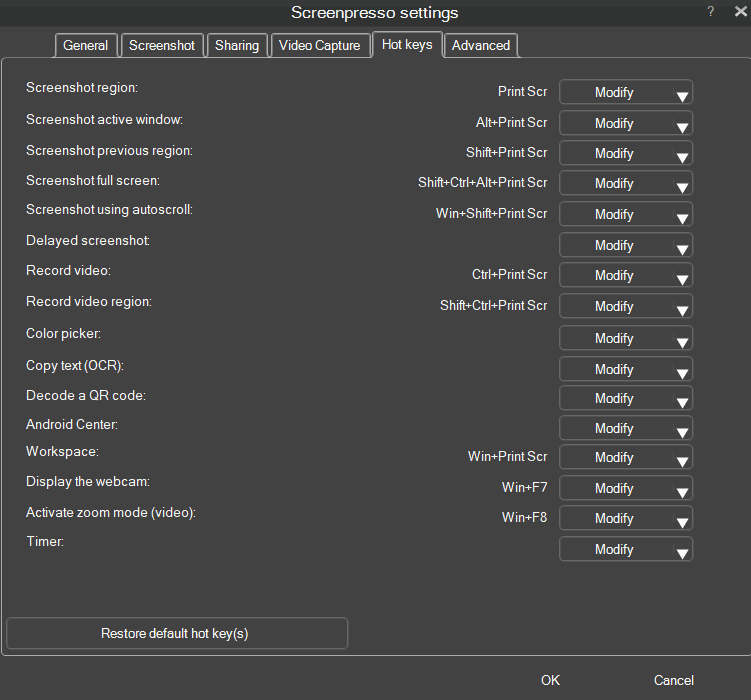Viewport: 751px width, 700px height.
Task: Open the Sharing tab
Action: (237, 45)
